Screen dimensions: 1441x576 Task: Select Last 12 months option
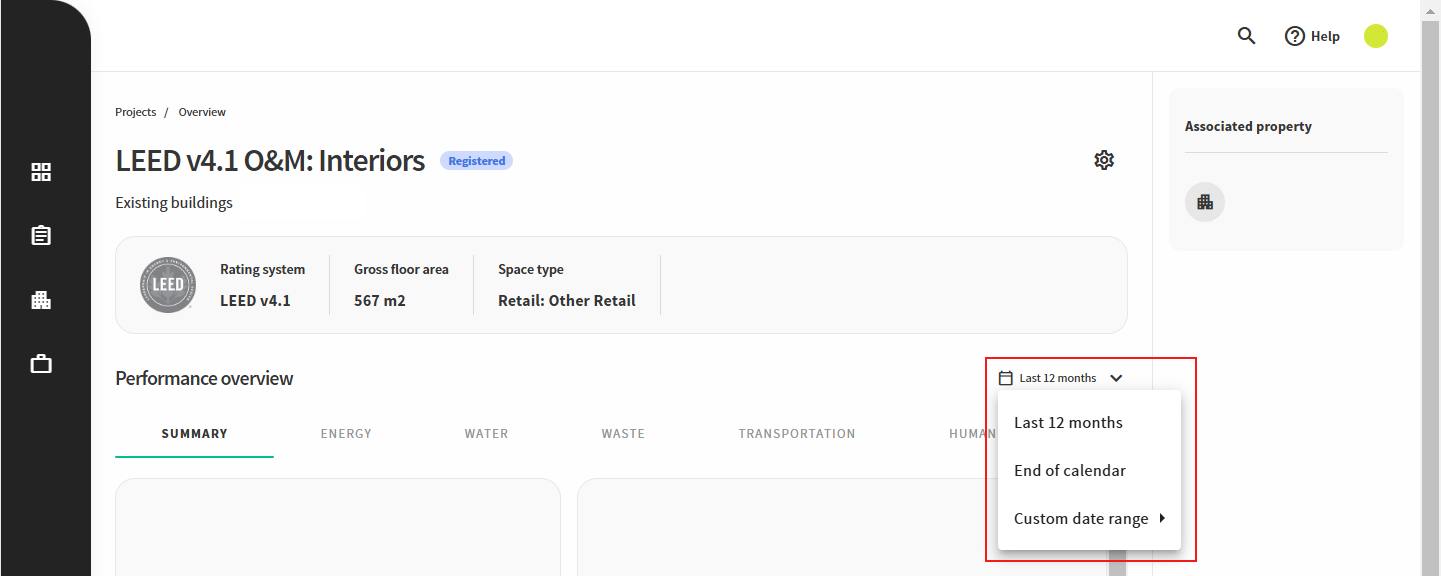coord(1089,422)
